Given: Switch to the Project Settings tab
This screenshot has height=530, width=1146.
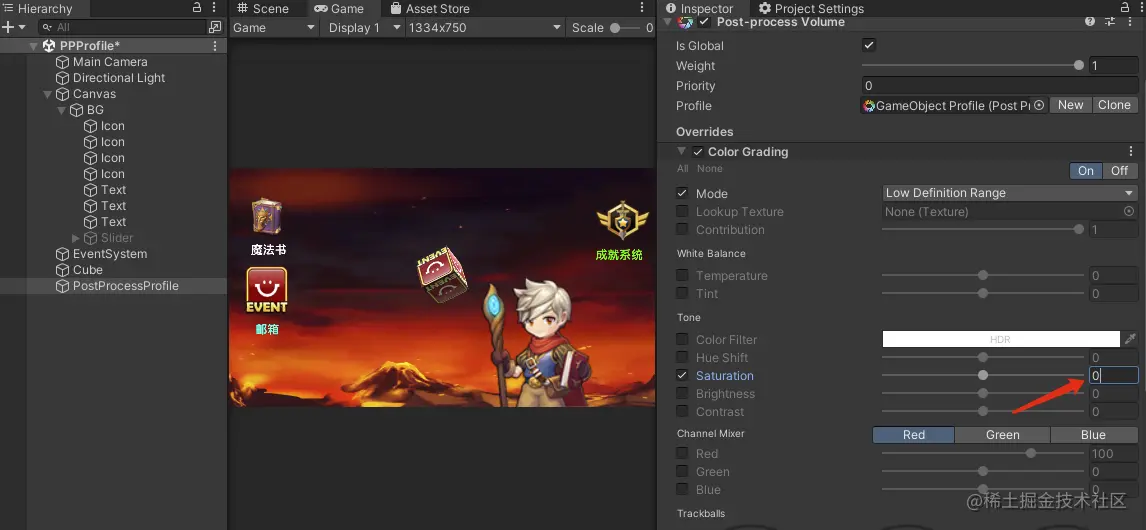Looking at the screenshot, I should (811, 9).
